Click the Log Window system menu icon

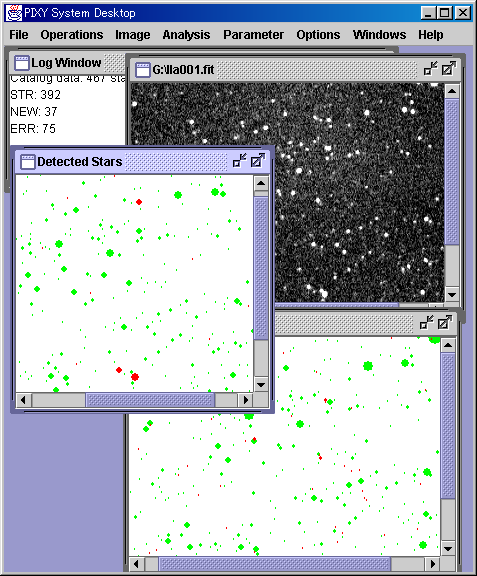22,63
